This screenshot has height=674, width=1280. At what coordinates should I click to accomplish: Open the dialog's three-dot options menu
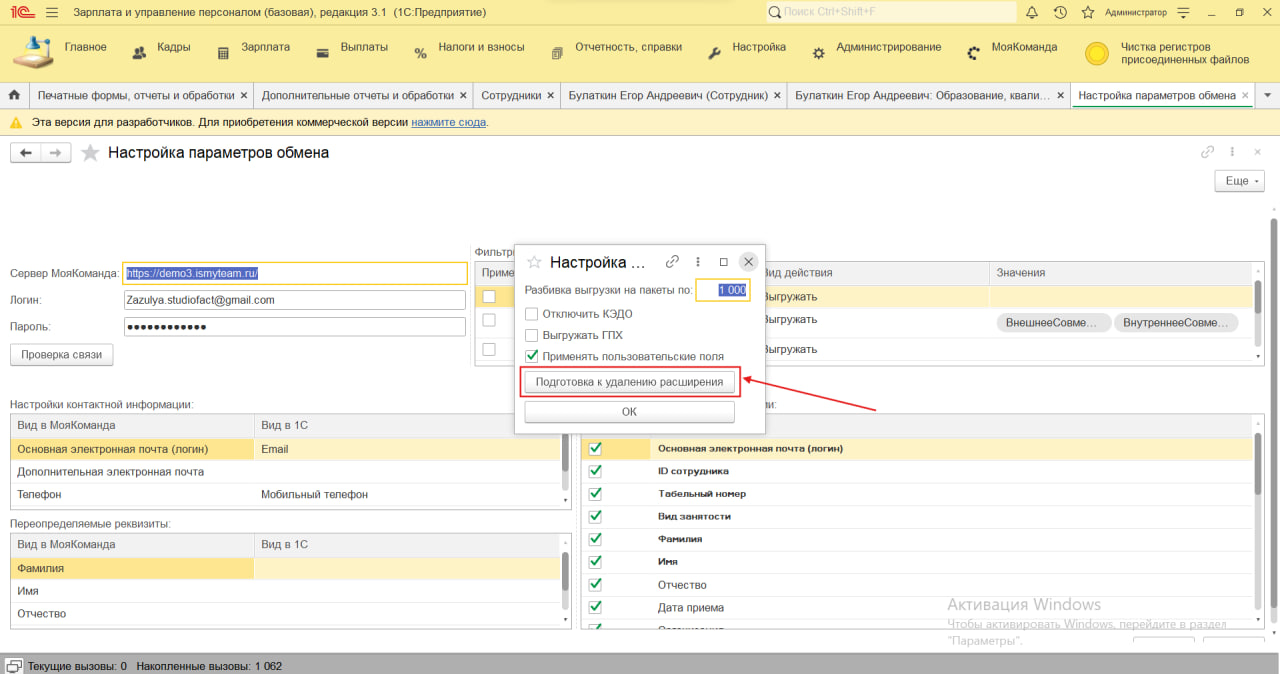tap(698, 262)
